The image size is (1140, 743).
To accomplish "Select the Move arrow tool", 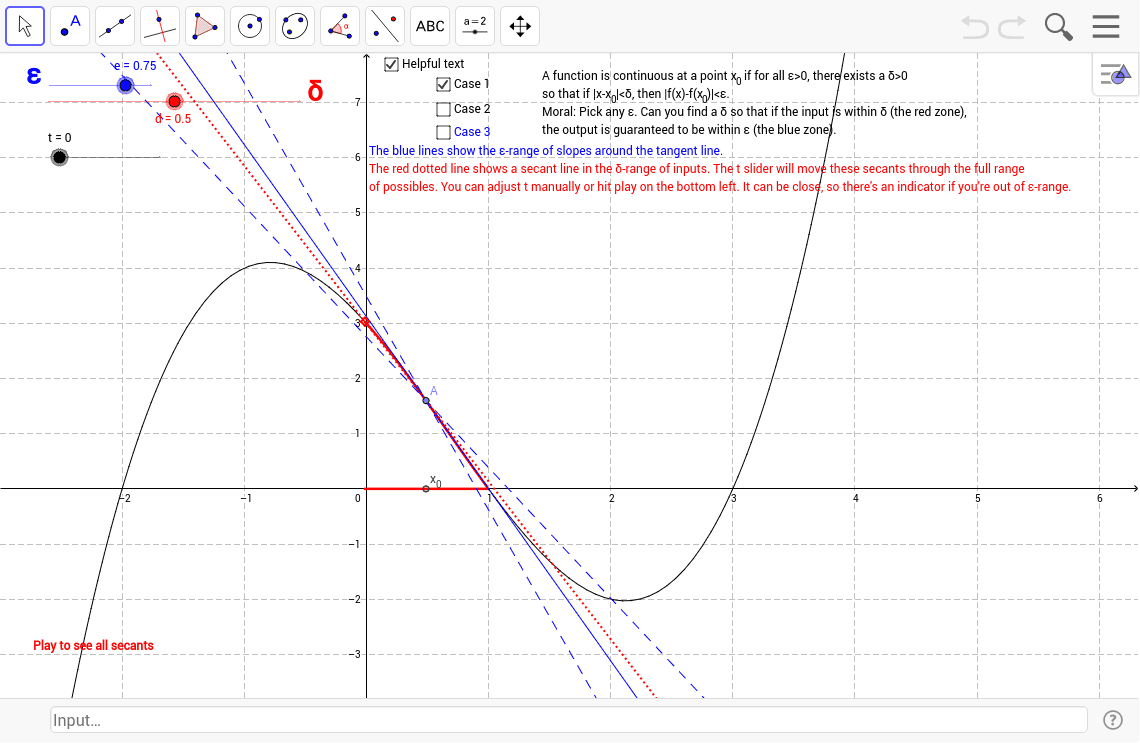I will click(x=25, y=26).
